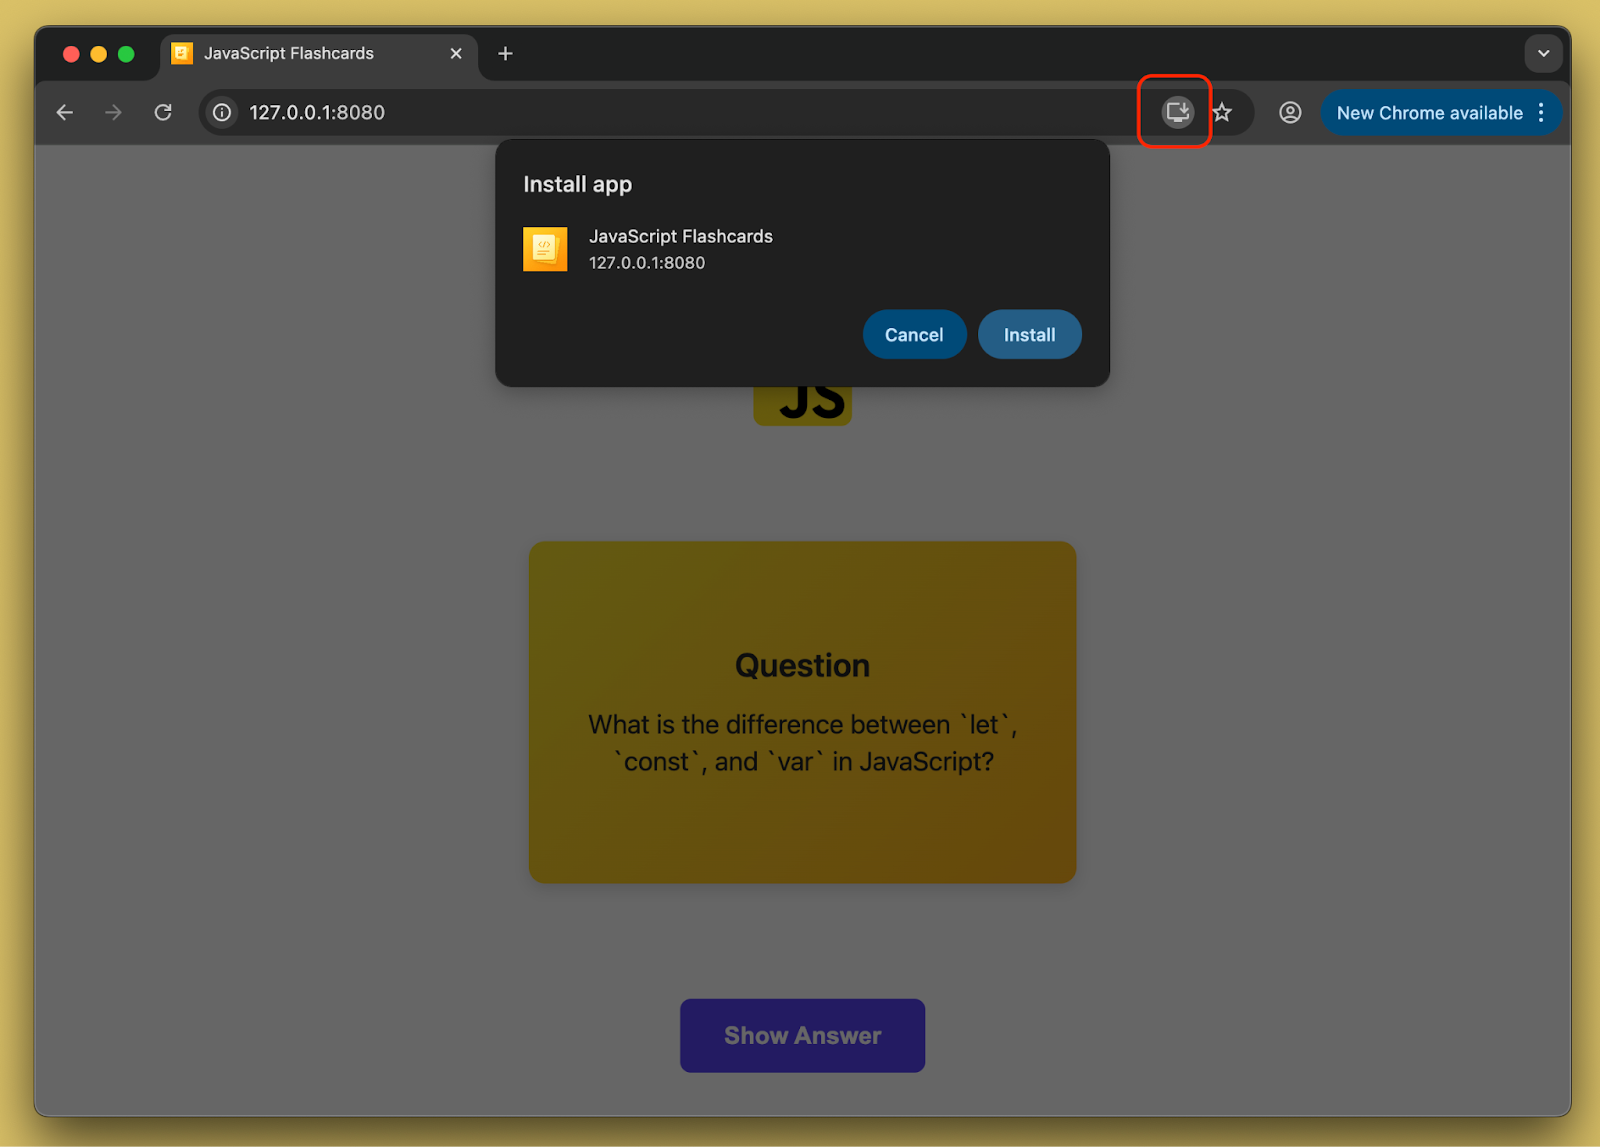Screen dimensions: 1600x1147
Task: Cancel the Install app dialog
Action: pyautogui.click(x=914, y=334)
